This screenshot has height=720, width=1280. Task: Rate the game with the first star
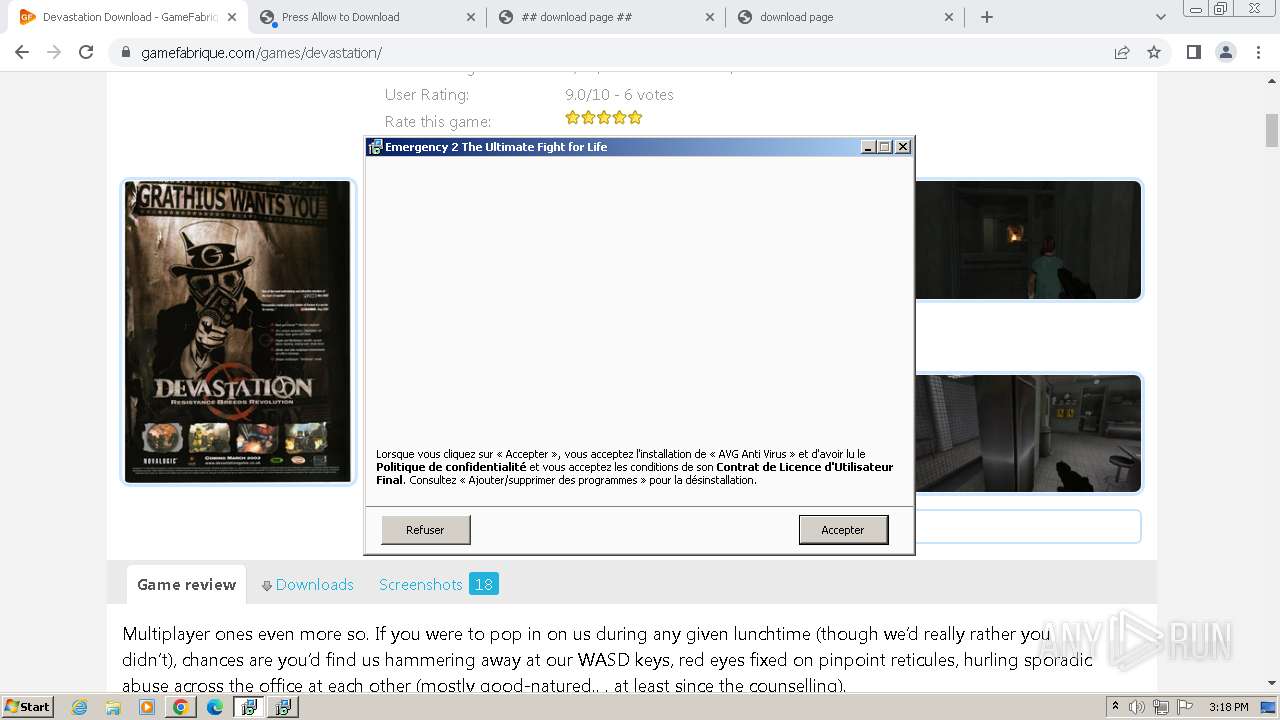tap(572, 118)
